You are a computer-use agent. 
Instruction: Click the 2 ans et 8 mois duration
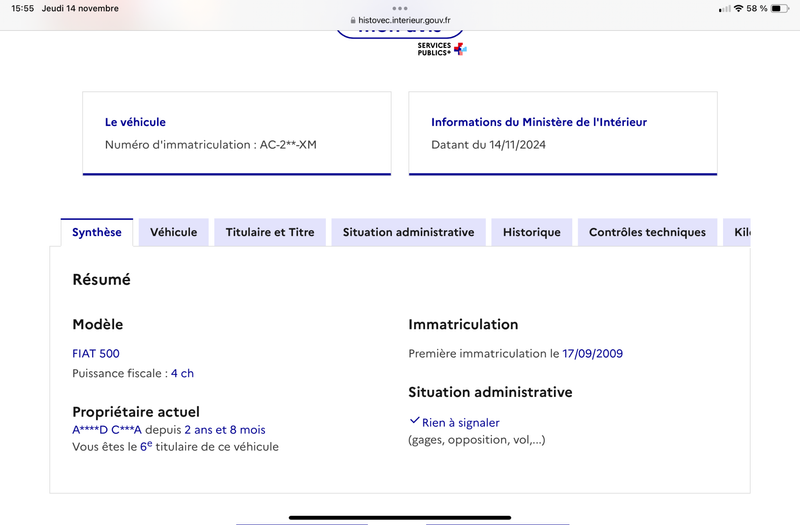pos(225,430)
